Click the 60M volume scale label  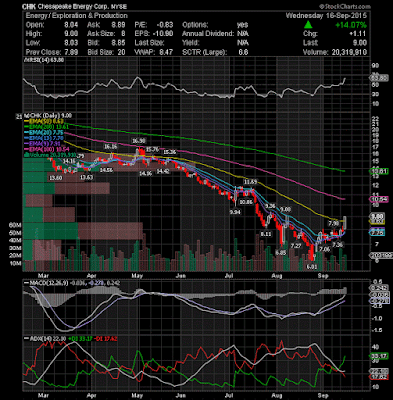[x=16, y=225]
